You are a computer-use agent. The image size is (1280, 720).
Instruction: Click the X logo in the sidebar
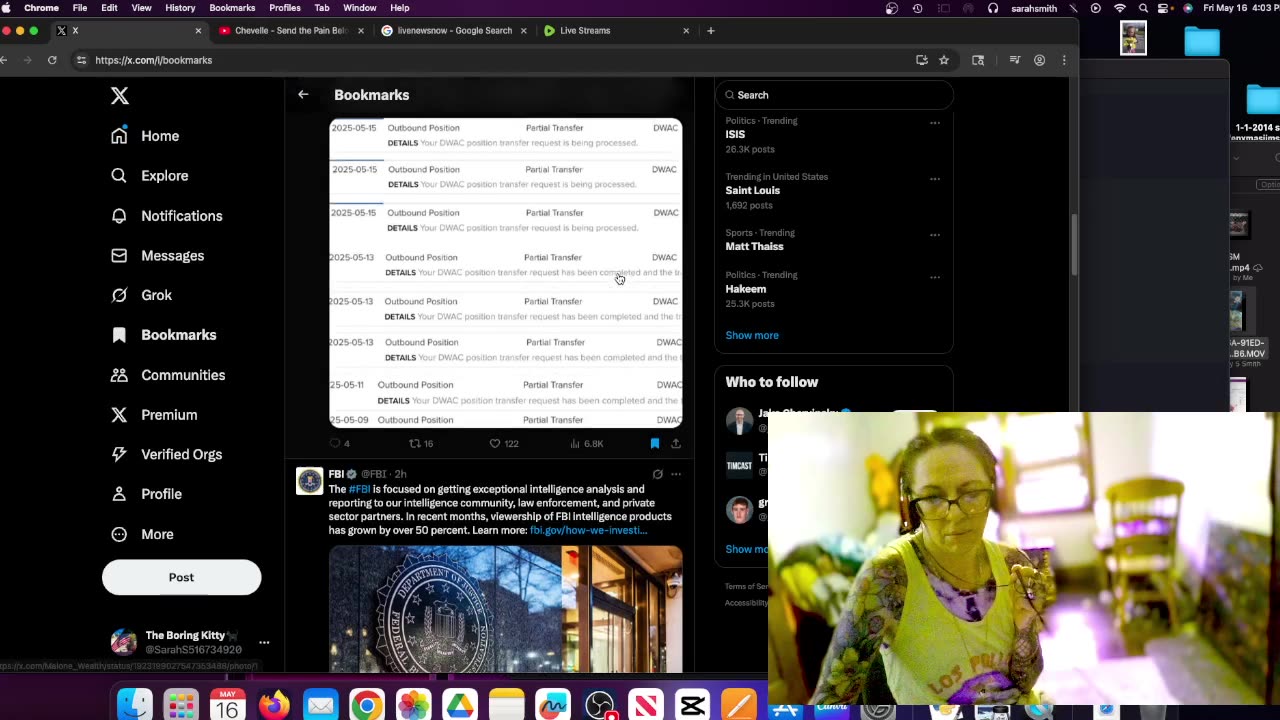(x=120, y=96)
